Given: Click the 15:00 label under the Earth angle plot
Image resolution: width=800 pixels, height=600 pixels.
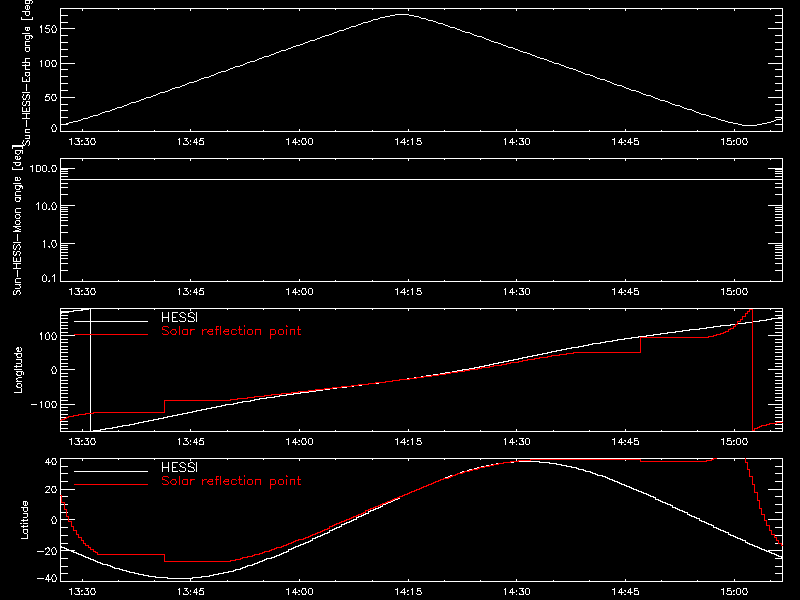Looking at the screenshot, I should 734,141.
